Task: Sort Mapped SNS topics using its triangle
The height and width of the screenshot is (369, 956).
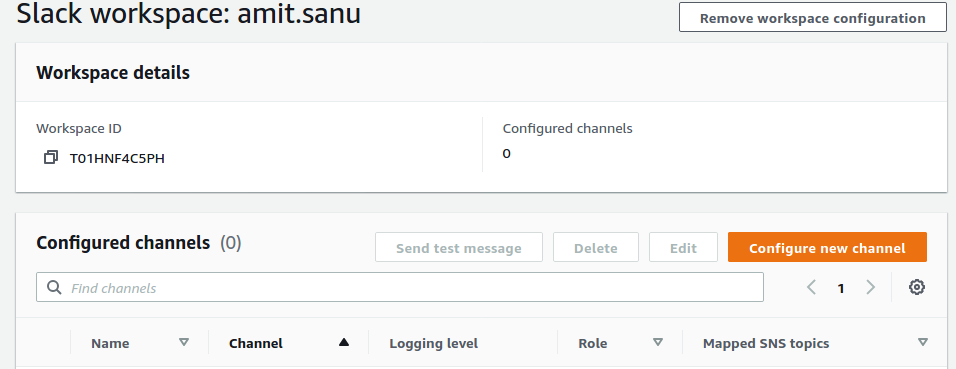Action: pos(923,342)
